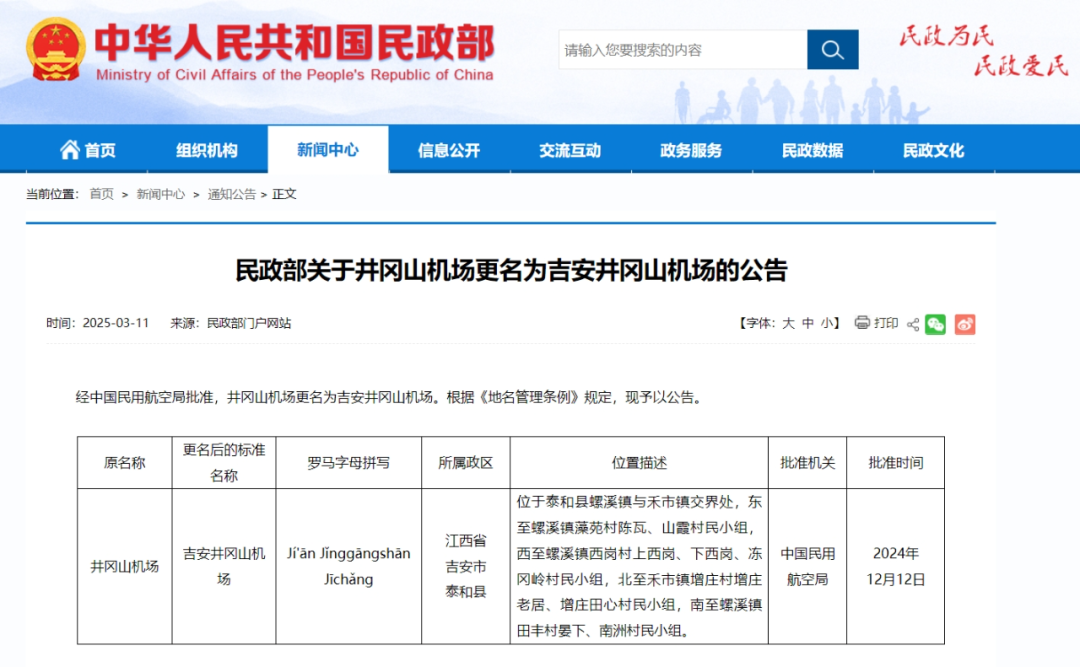The width and height of the screenshot is (1080, 667).
Task: Click the cell 中国民用航空局
Action: point(807,566)
